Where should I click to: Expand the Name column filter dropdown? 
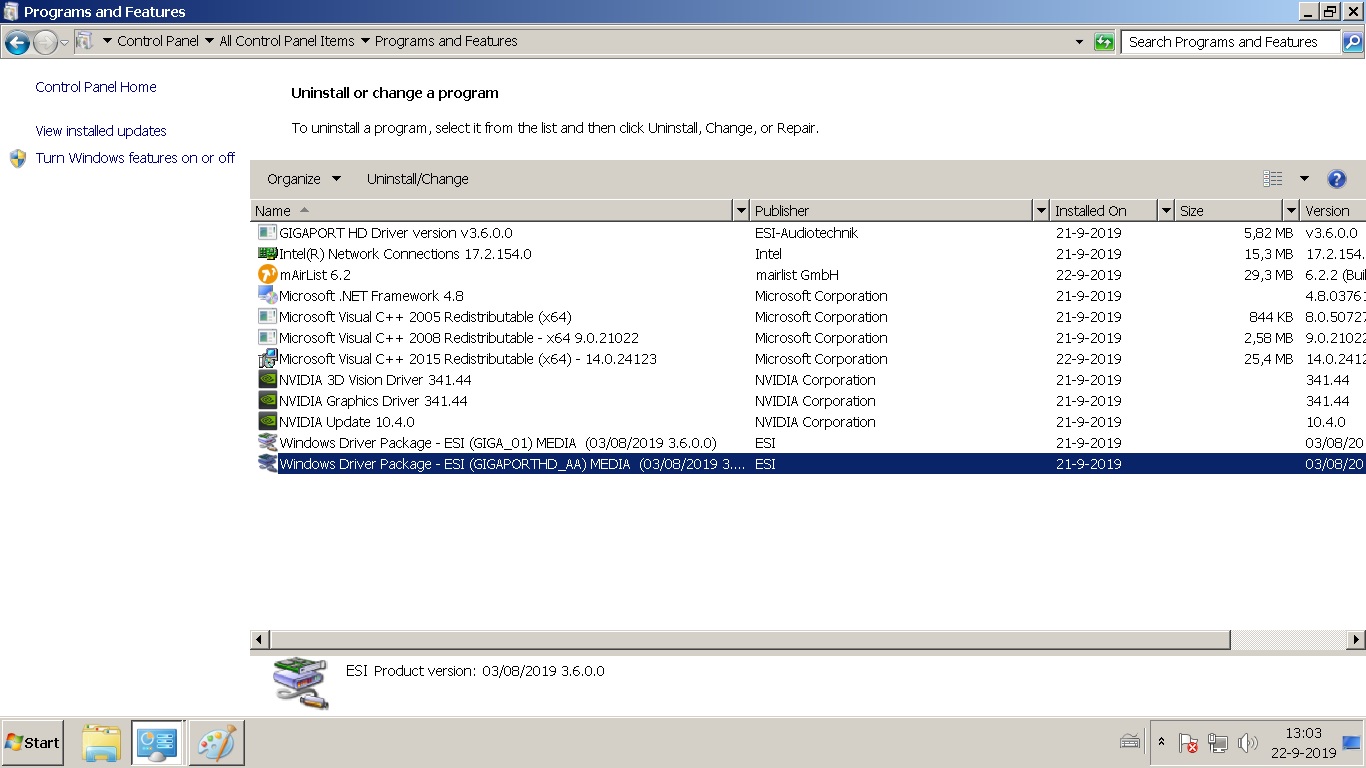pos(741,211)
